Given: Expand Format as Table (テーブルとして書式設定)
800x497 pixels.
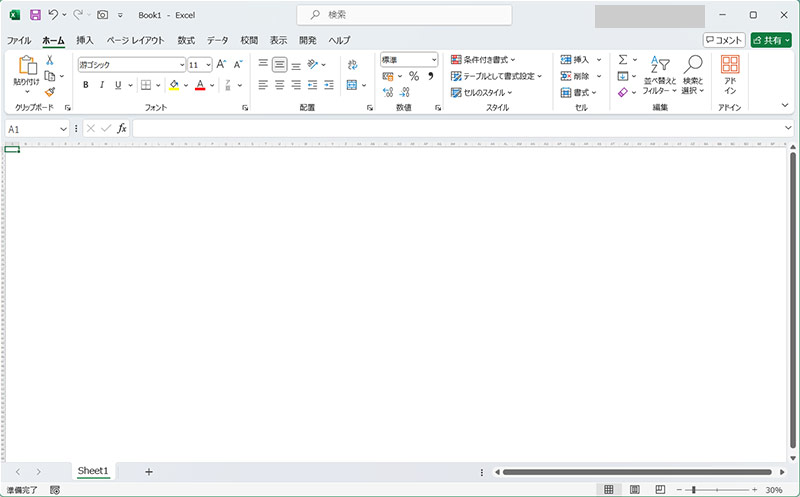Looking at the screenshot, I should [496, 76].
